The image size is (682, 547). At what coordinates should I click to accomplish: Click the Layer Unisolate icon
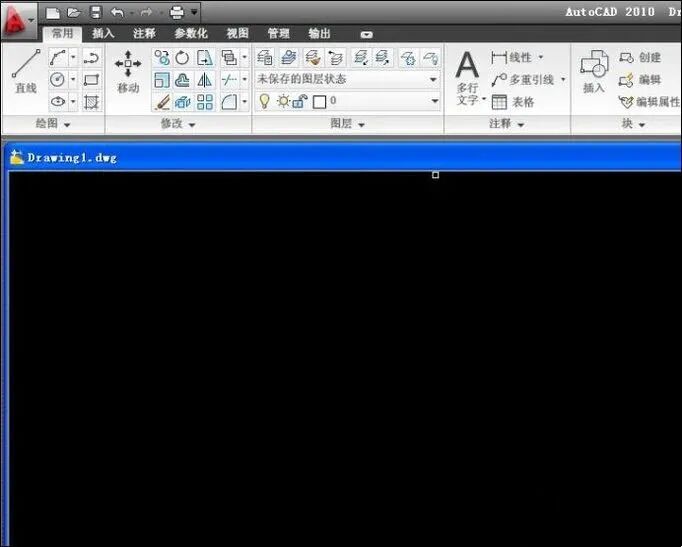coord(383,57)
